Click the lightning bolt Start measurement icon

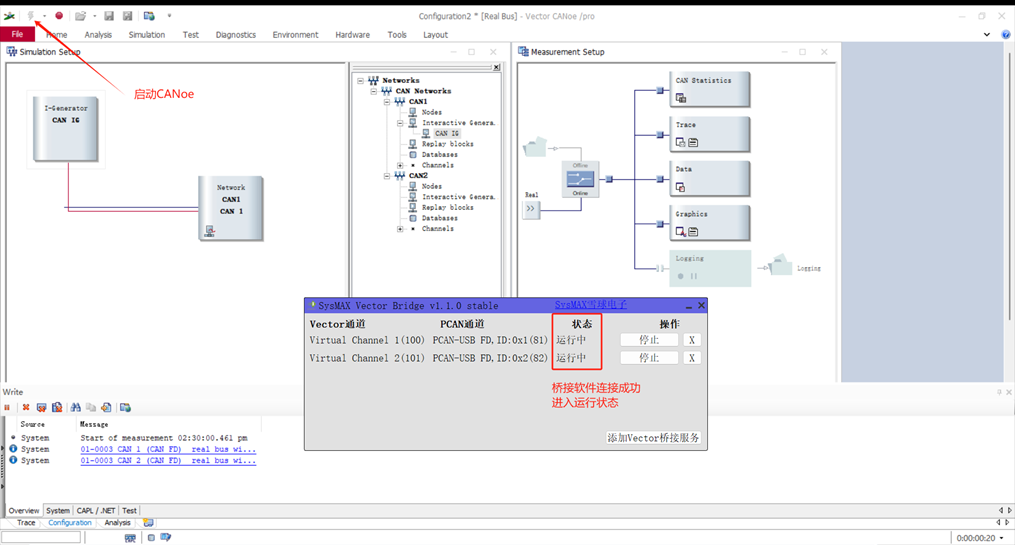pyautogui.click(x=31, y=16)
